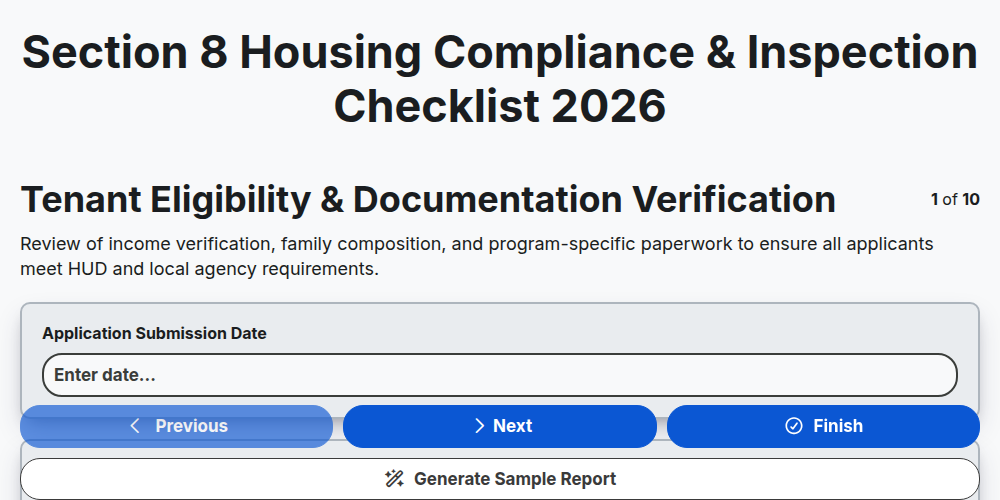1000x500 pixels.
Task: Click the 'Enter date...' placeholder text
Action: 105,375
